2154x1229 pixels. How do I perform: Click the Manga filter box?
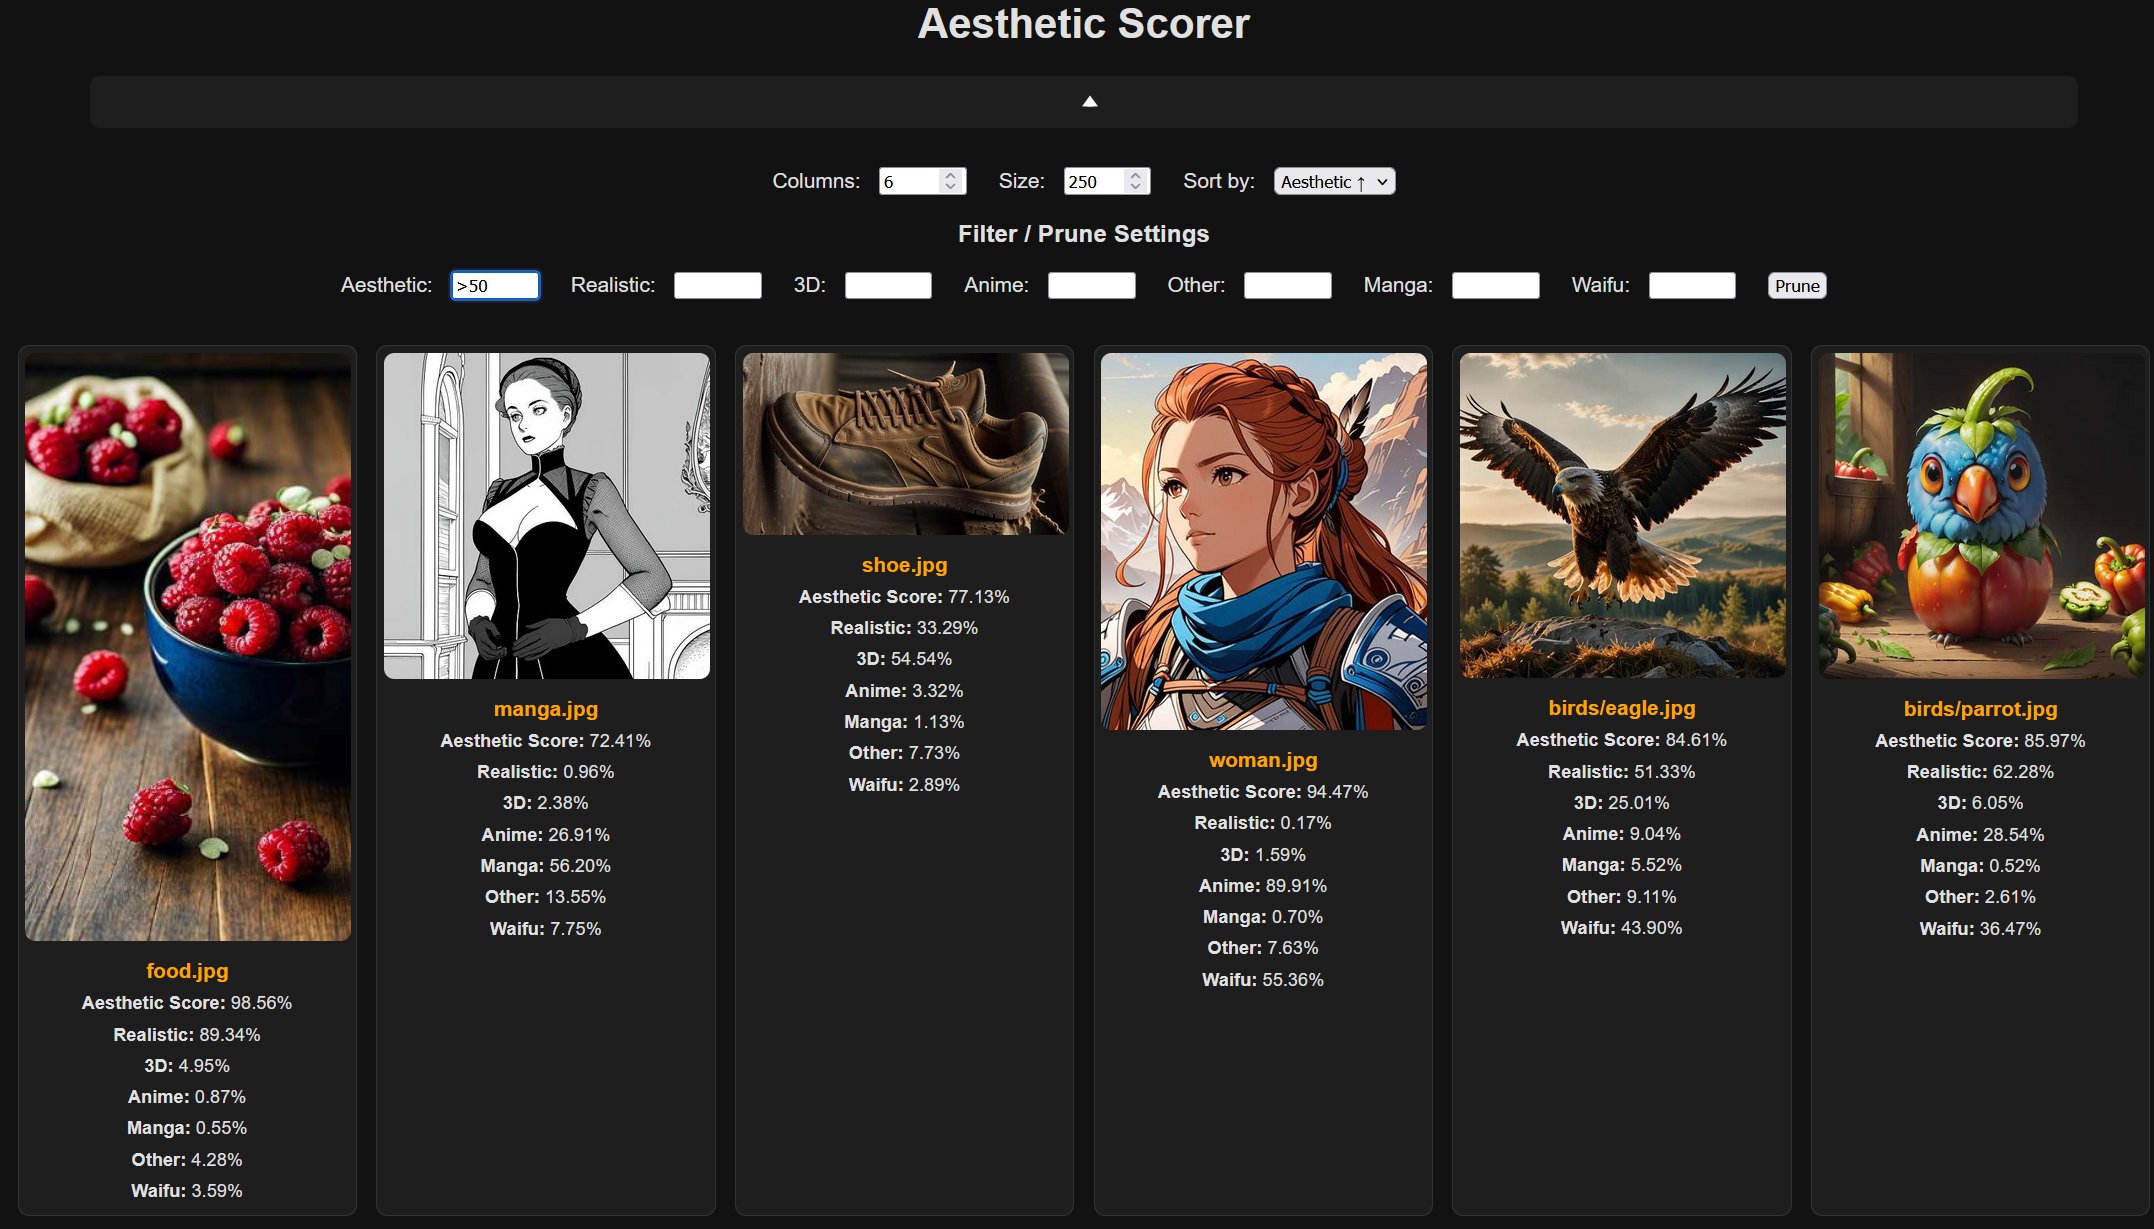point(1494,286)
